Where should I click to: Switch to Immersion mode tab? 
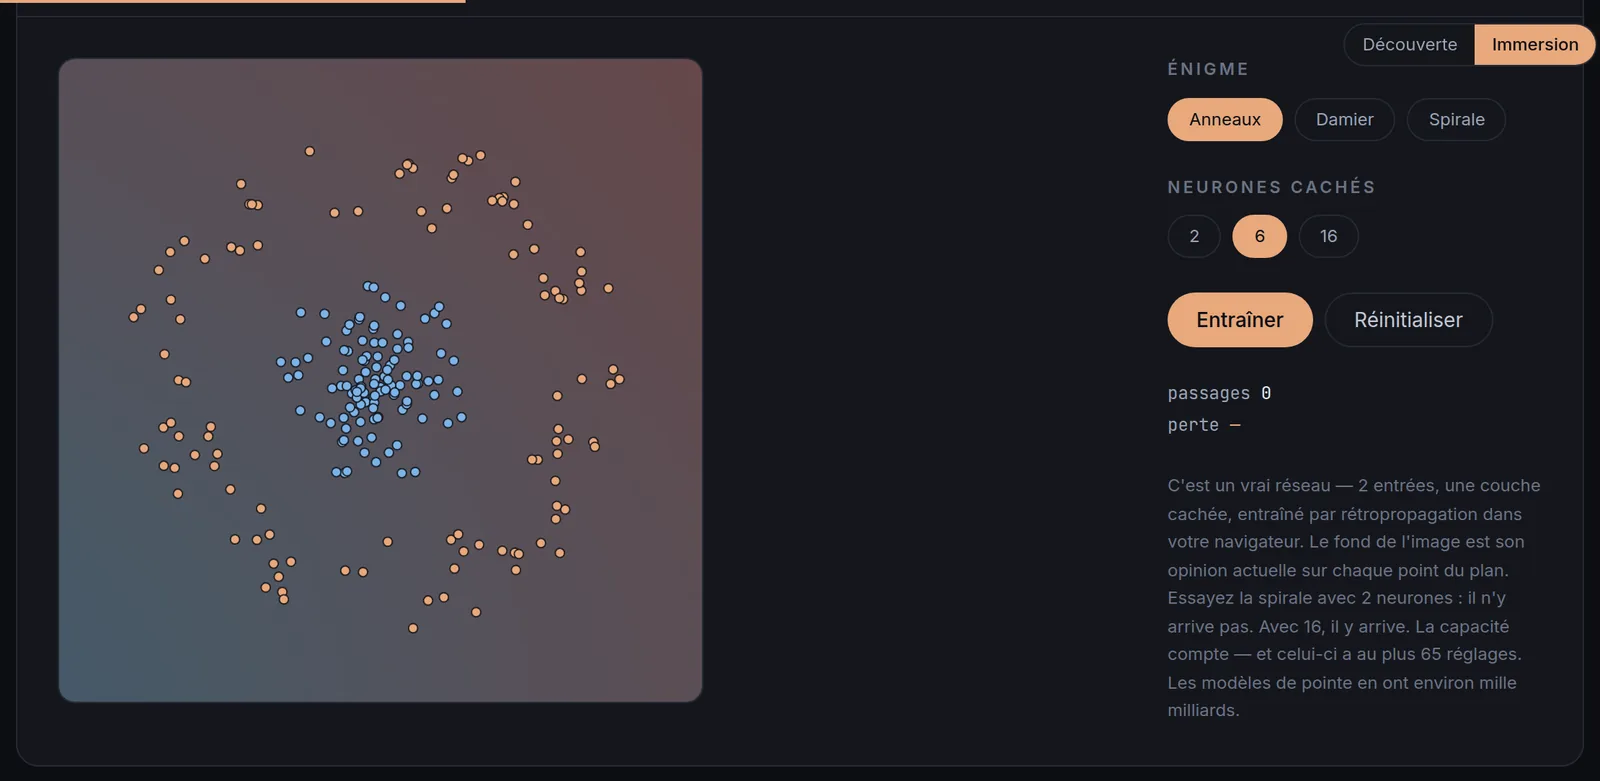click(1535, 45)
